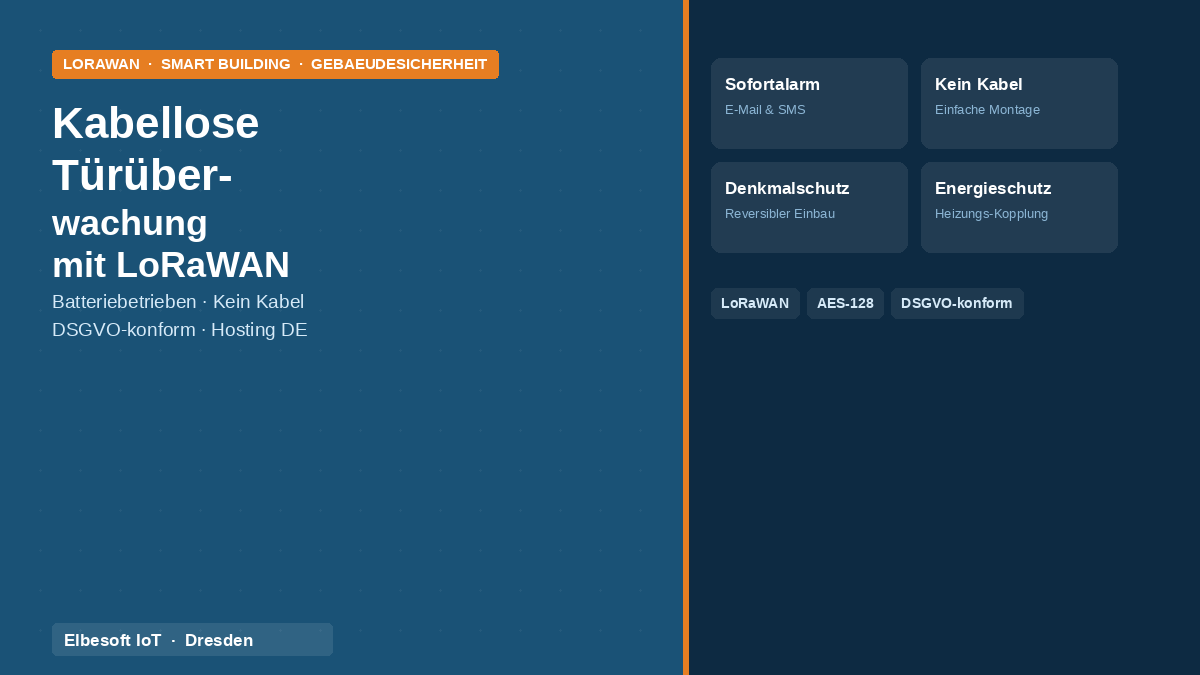Select the AES-128 badge
The width and height of the screenshot is (1200, 675).
pos(845,303)
